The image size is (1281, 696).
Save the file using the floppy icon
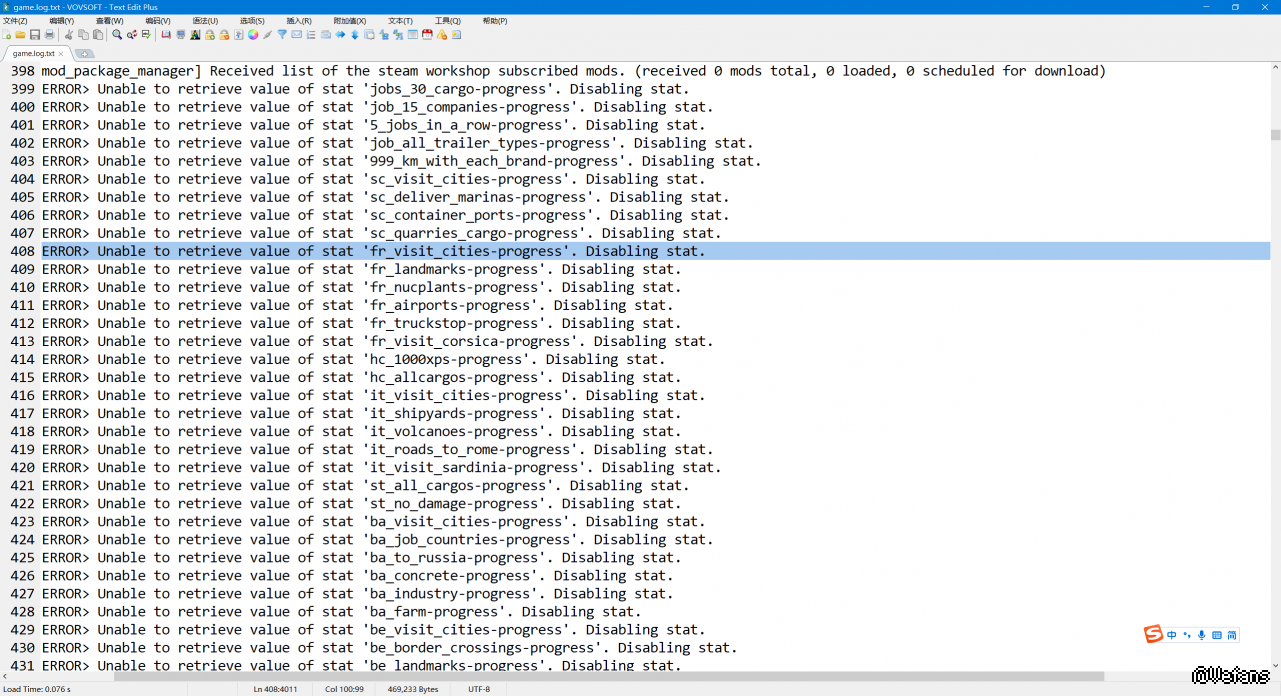(35, 34)
